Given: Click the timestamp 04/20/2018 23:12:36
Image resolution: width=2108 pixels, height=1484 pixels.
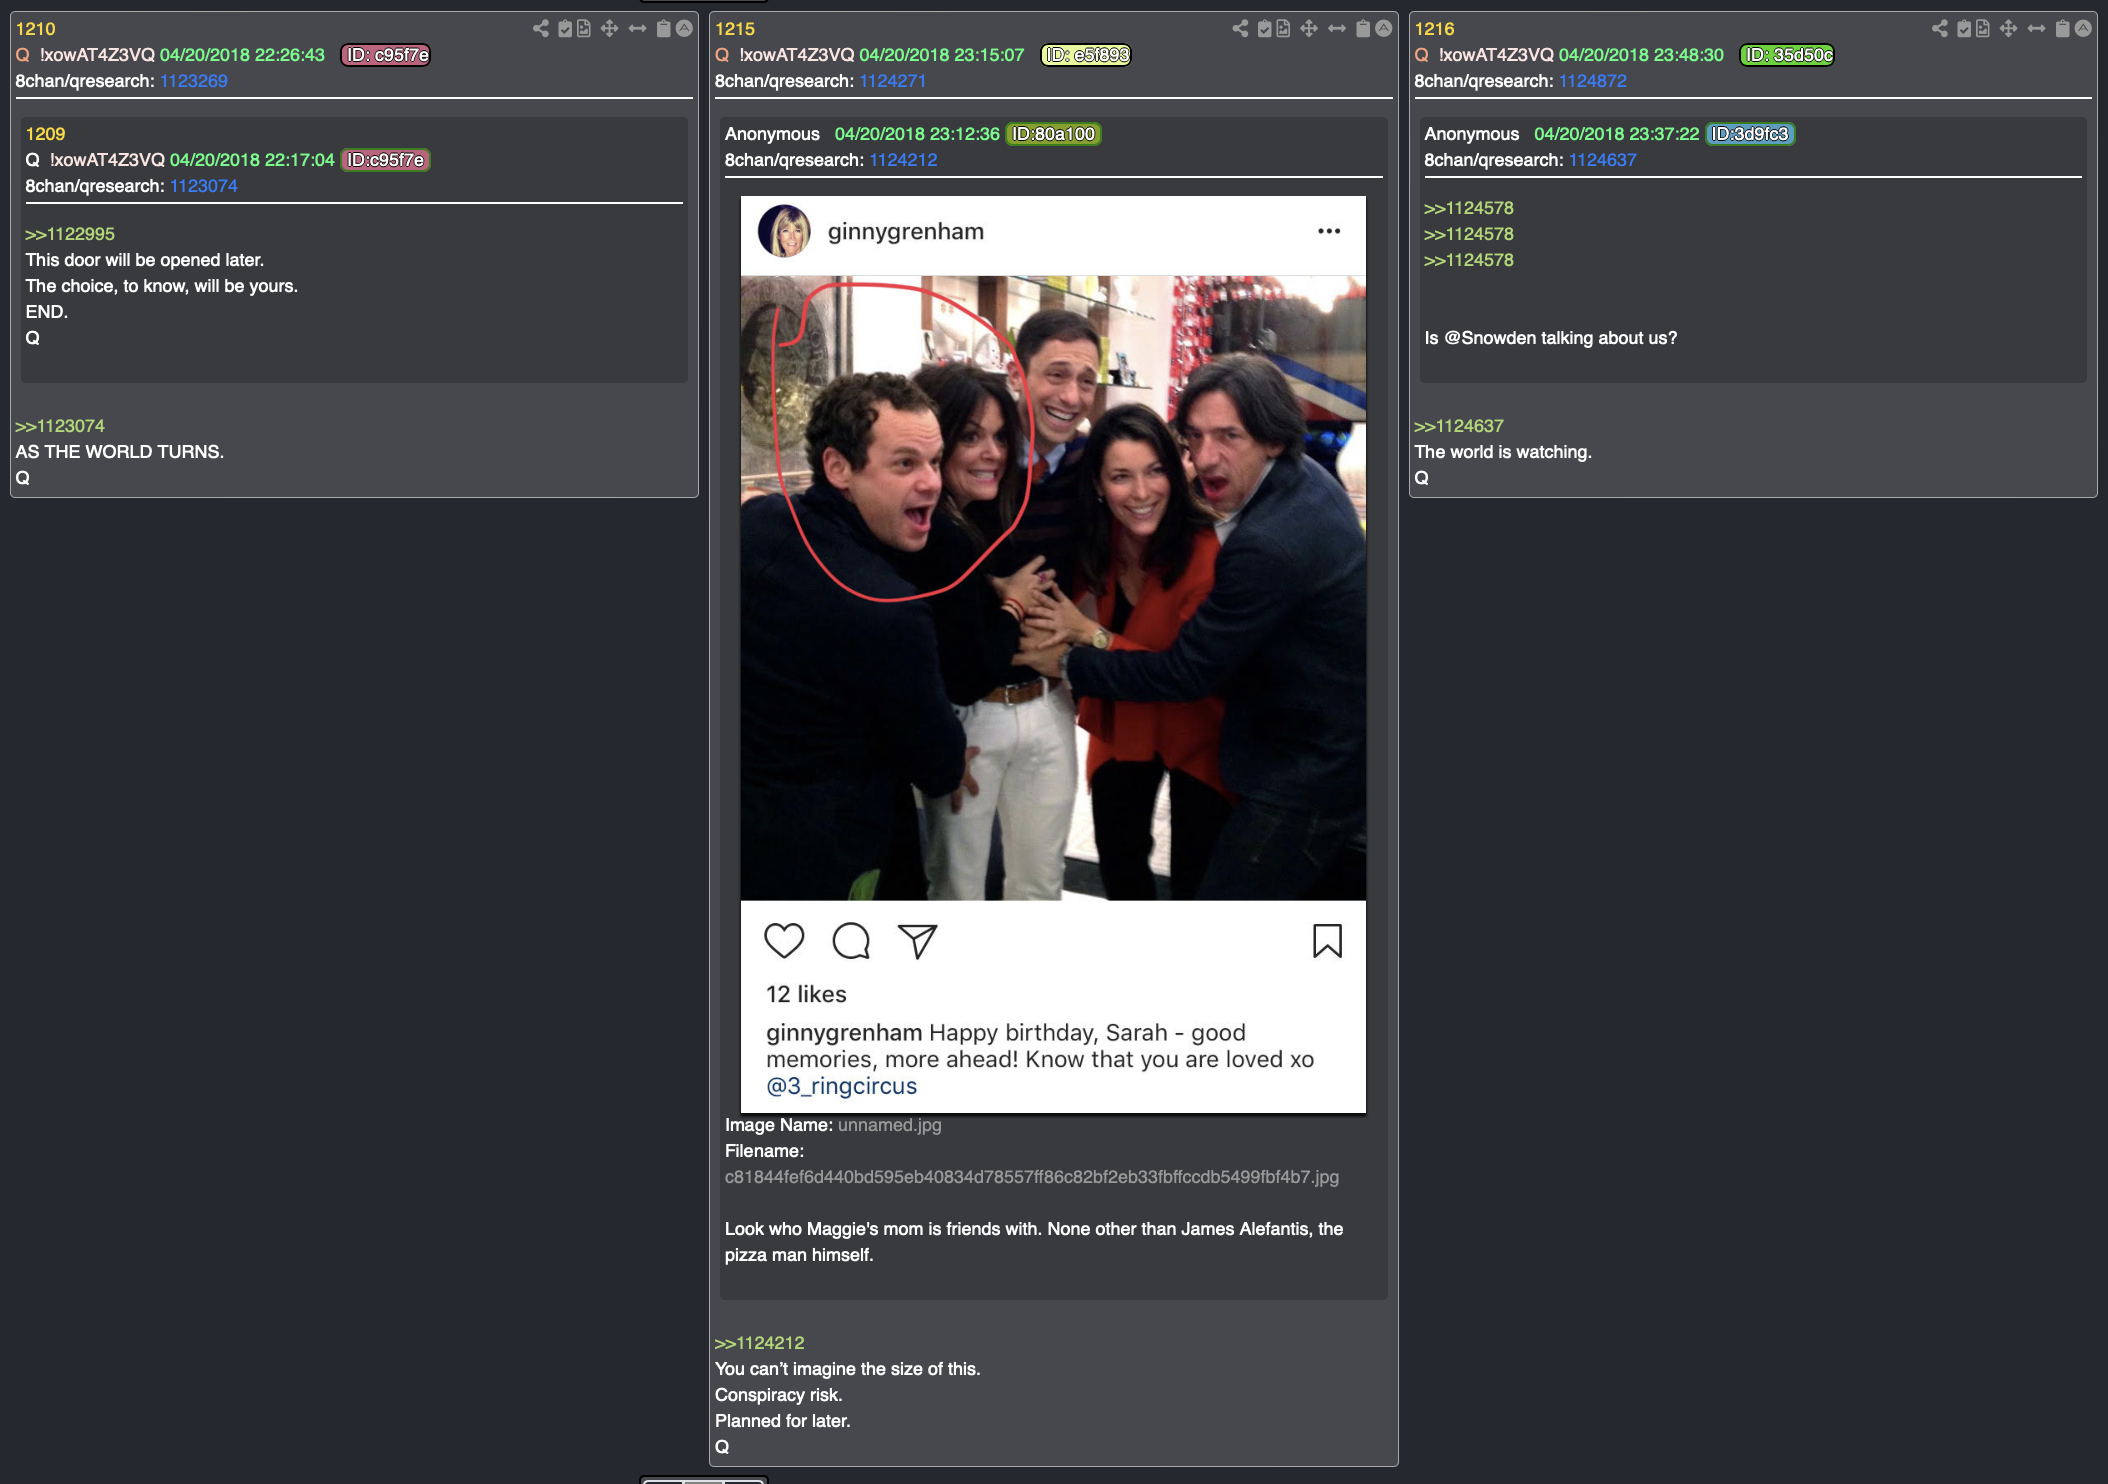Looking at the screenshot, I should tap(917, 134).
